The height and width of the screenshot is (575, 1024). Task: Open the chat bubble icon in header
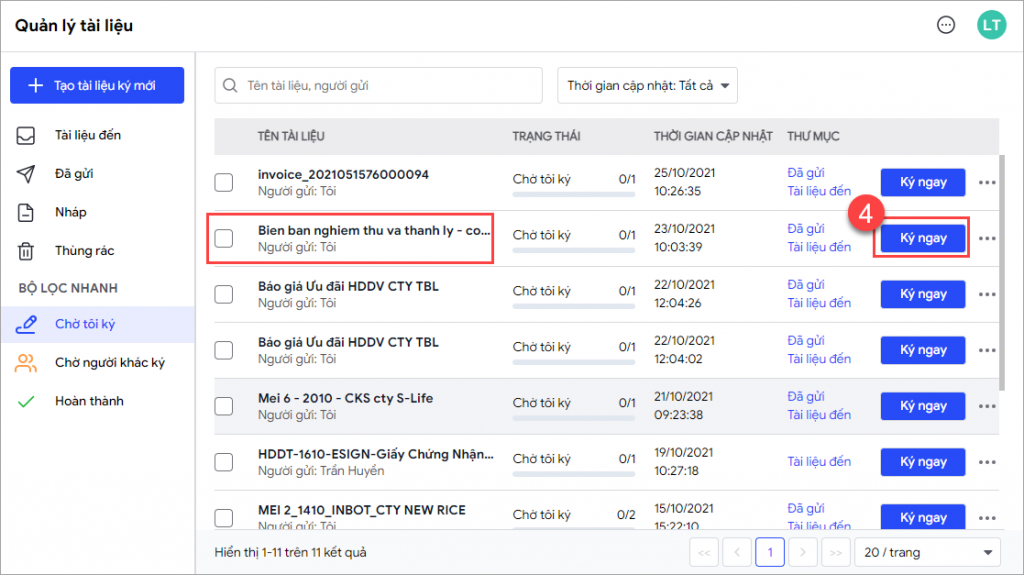coord(946,26)
